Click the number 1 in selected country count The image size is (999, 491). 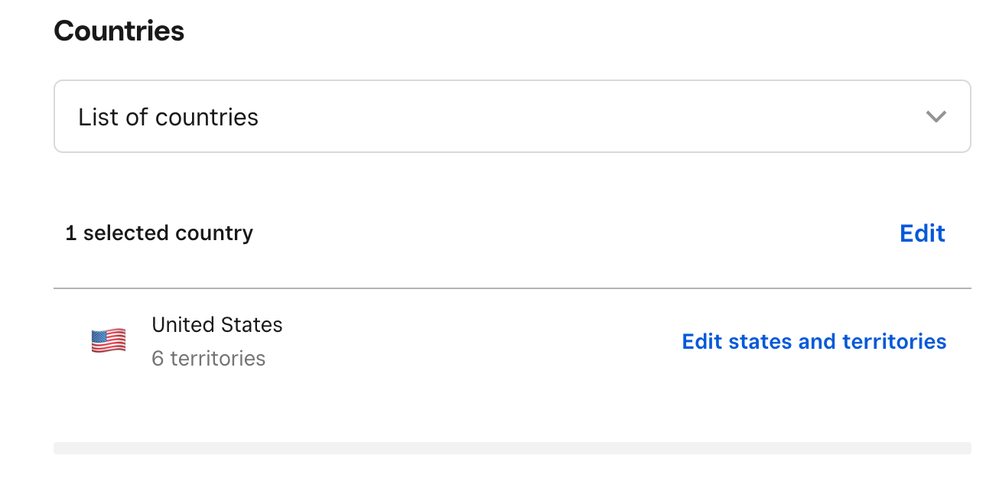(x=71, y=233)
